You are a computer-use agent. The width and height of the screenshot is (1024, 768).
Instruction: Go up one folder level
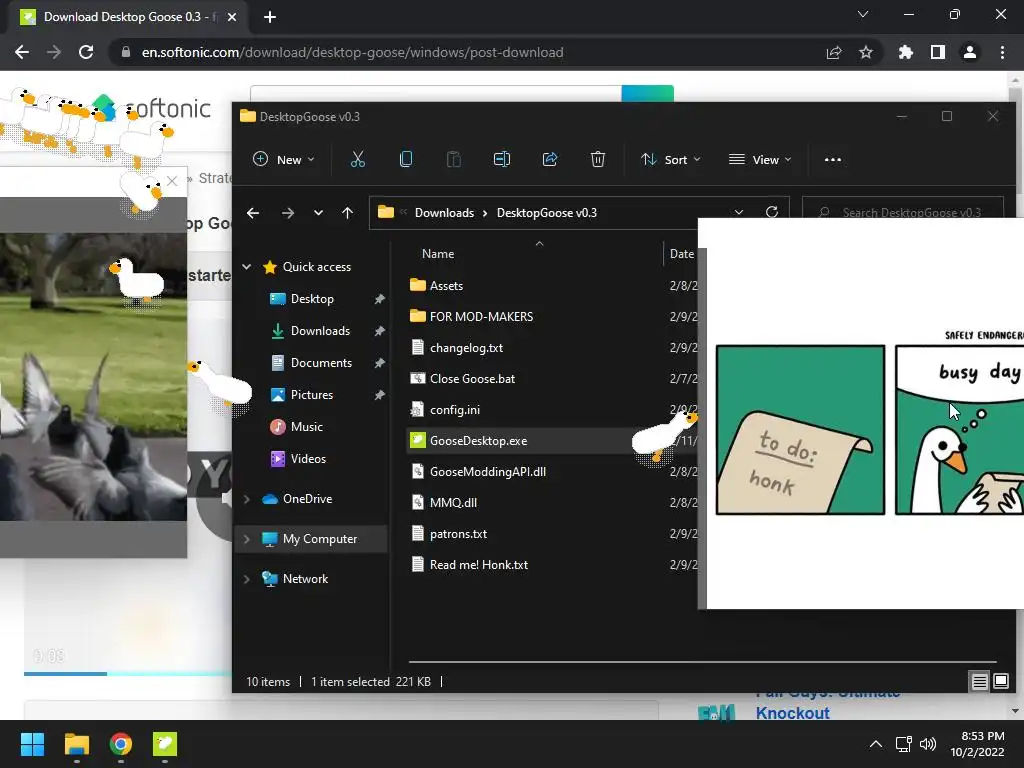pyautogui.click(x=347, y=213)
